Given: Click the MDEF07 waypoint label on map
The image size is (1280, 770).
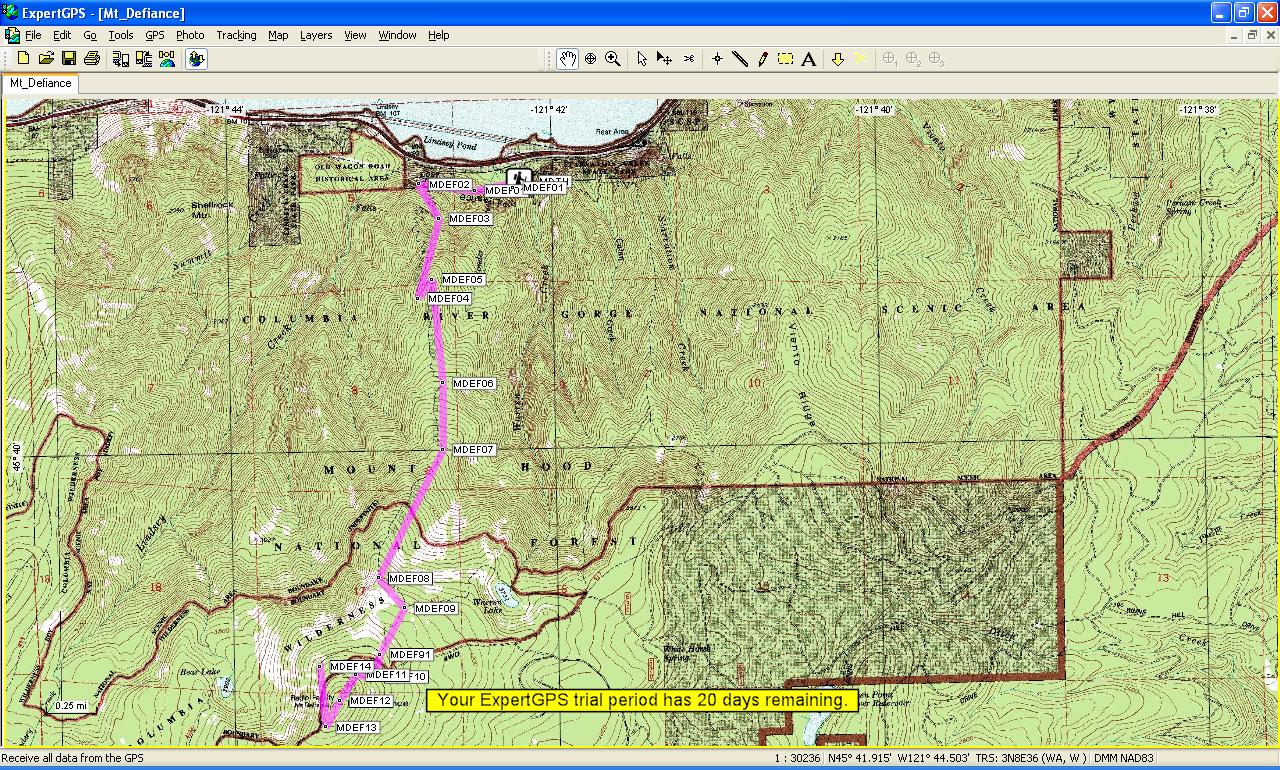Looking at the screenshot, I should 474,450.
